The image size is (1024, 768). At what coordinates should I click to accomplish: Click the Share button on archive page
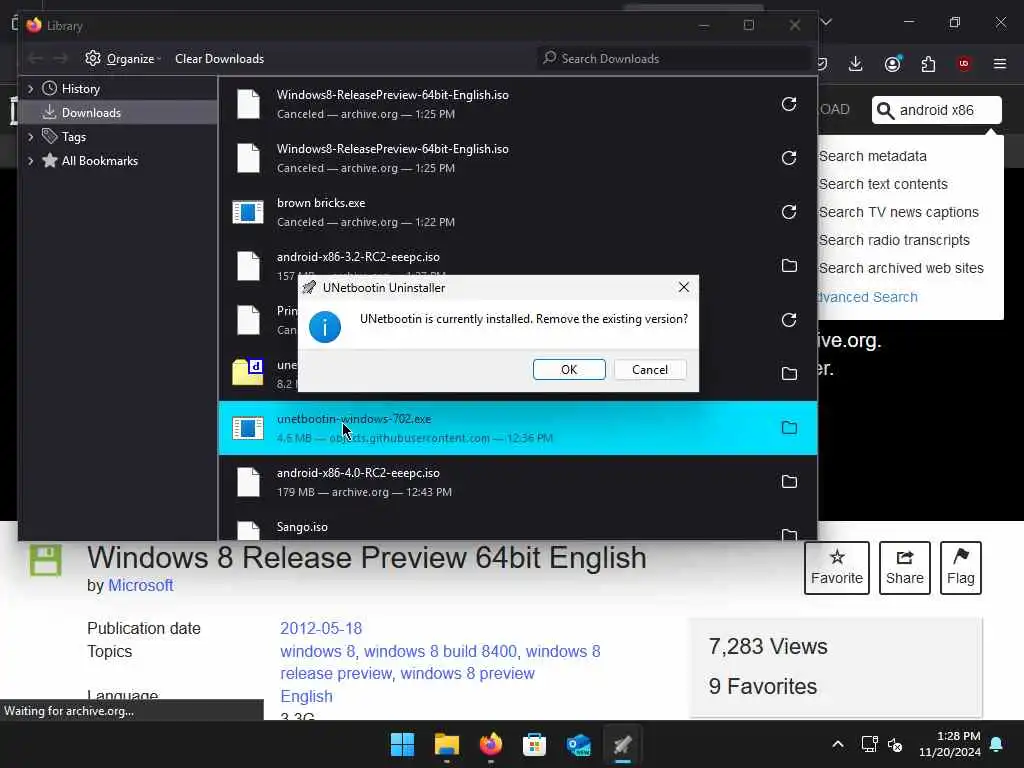[904, 568]
